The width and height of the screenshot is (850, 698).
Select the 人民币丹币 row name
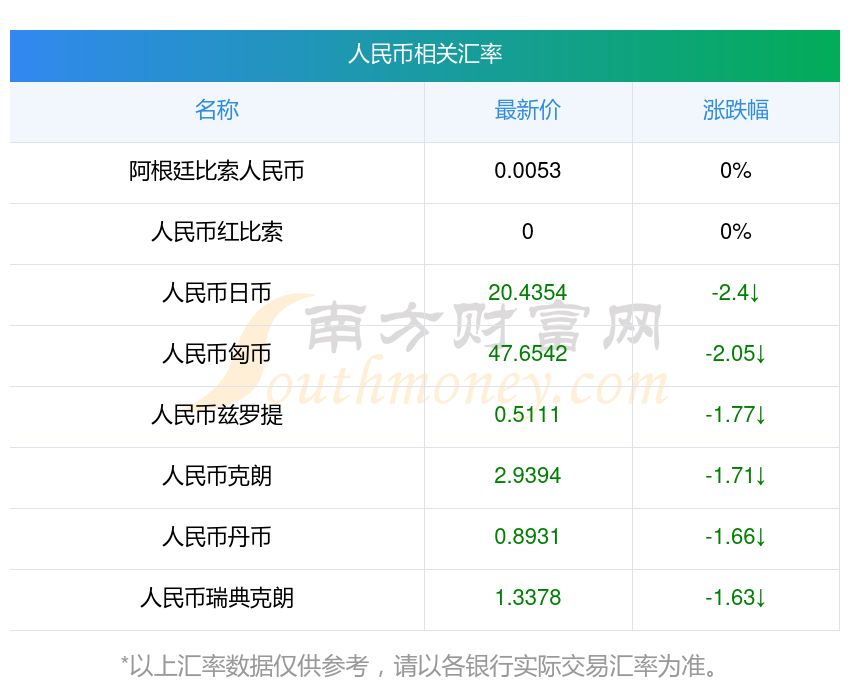pos(217,537)
